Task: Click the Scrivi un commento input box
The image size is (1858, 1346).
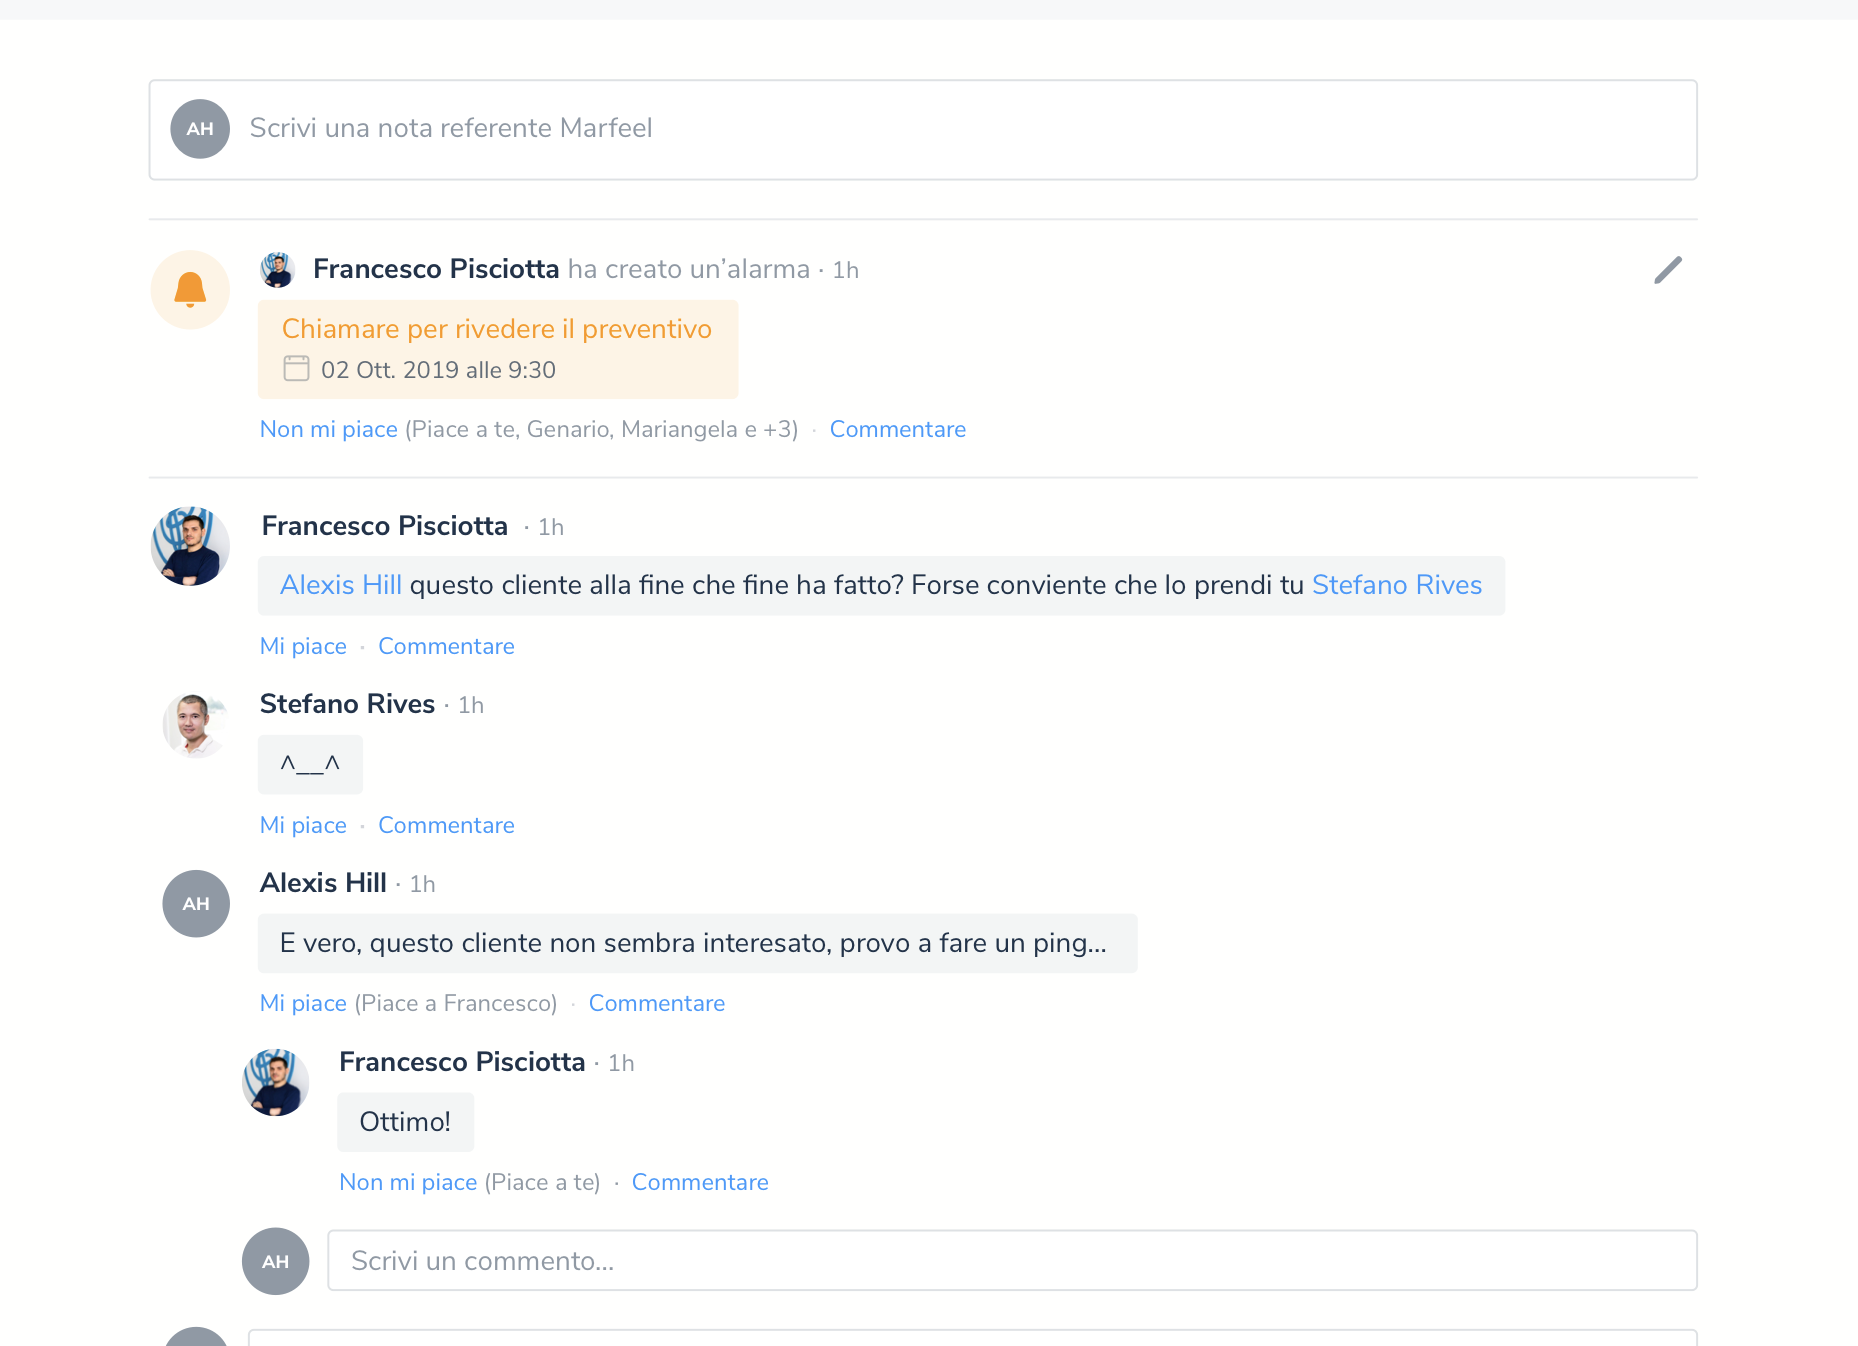Action: [x=1011, y=1260]
